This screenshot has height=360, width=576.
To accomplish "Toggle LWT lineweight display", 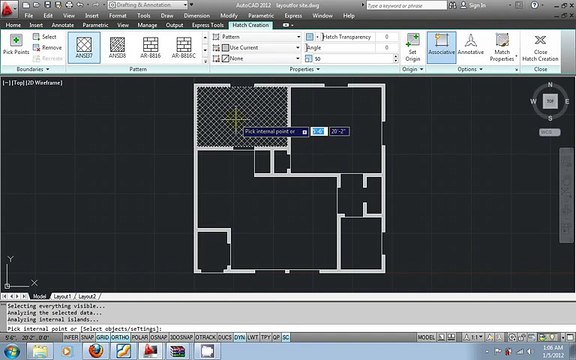I will 252,337.
